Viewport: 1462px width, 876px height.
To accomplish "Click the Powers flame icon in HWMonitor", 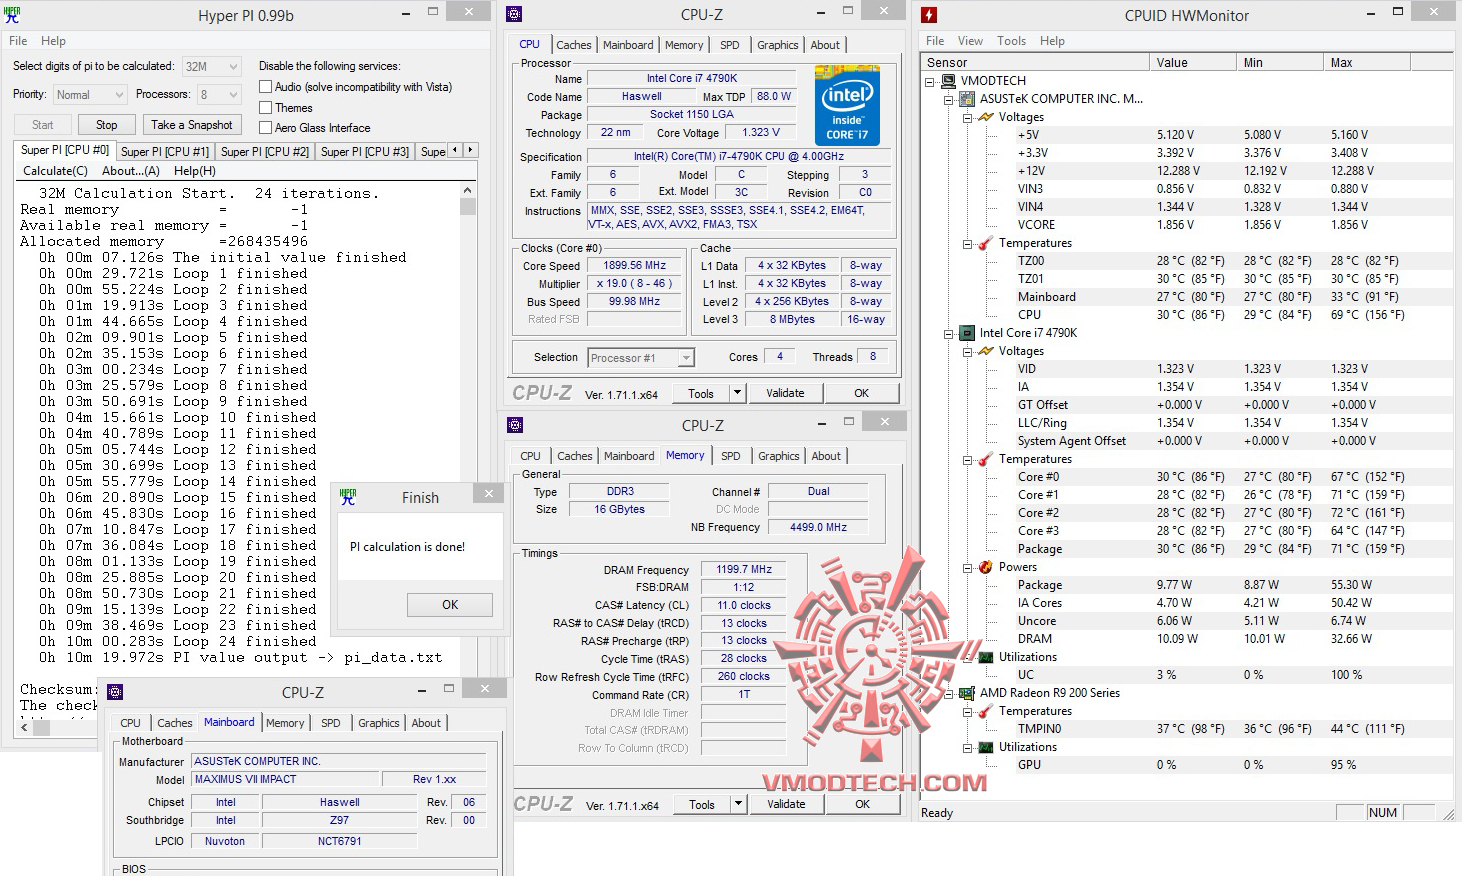I will pos(986,567).
